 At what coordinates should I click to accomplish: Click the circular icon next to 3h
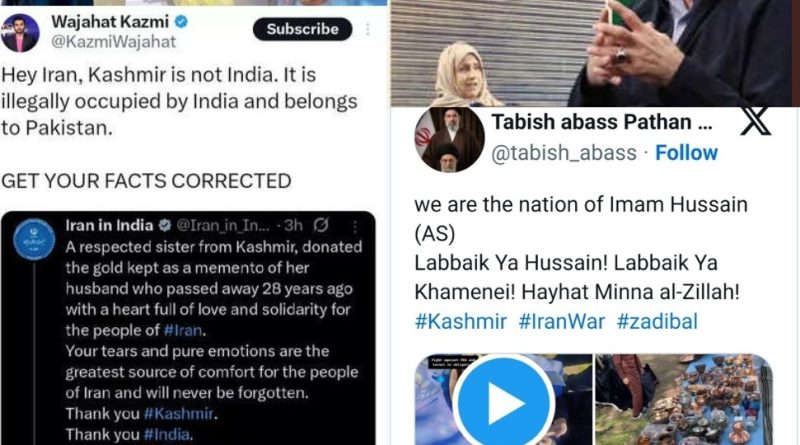[321, 225]
